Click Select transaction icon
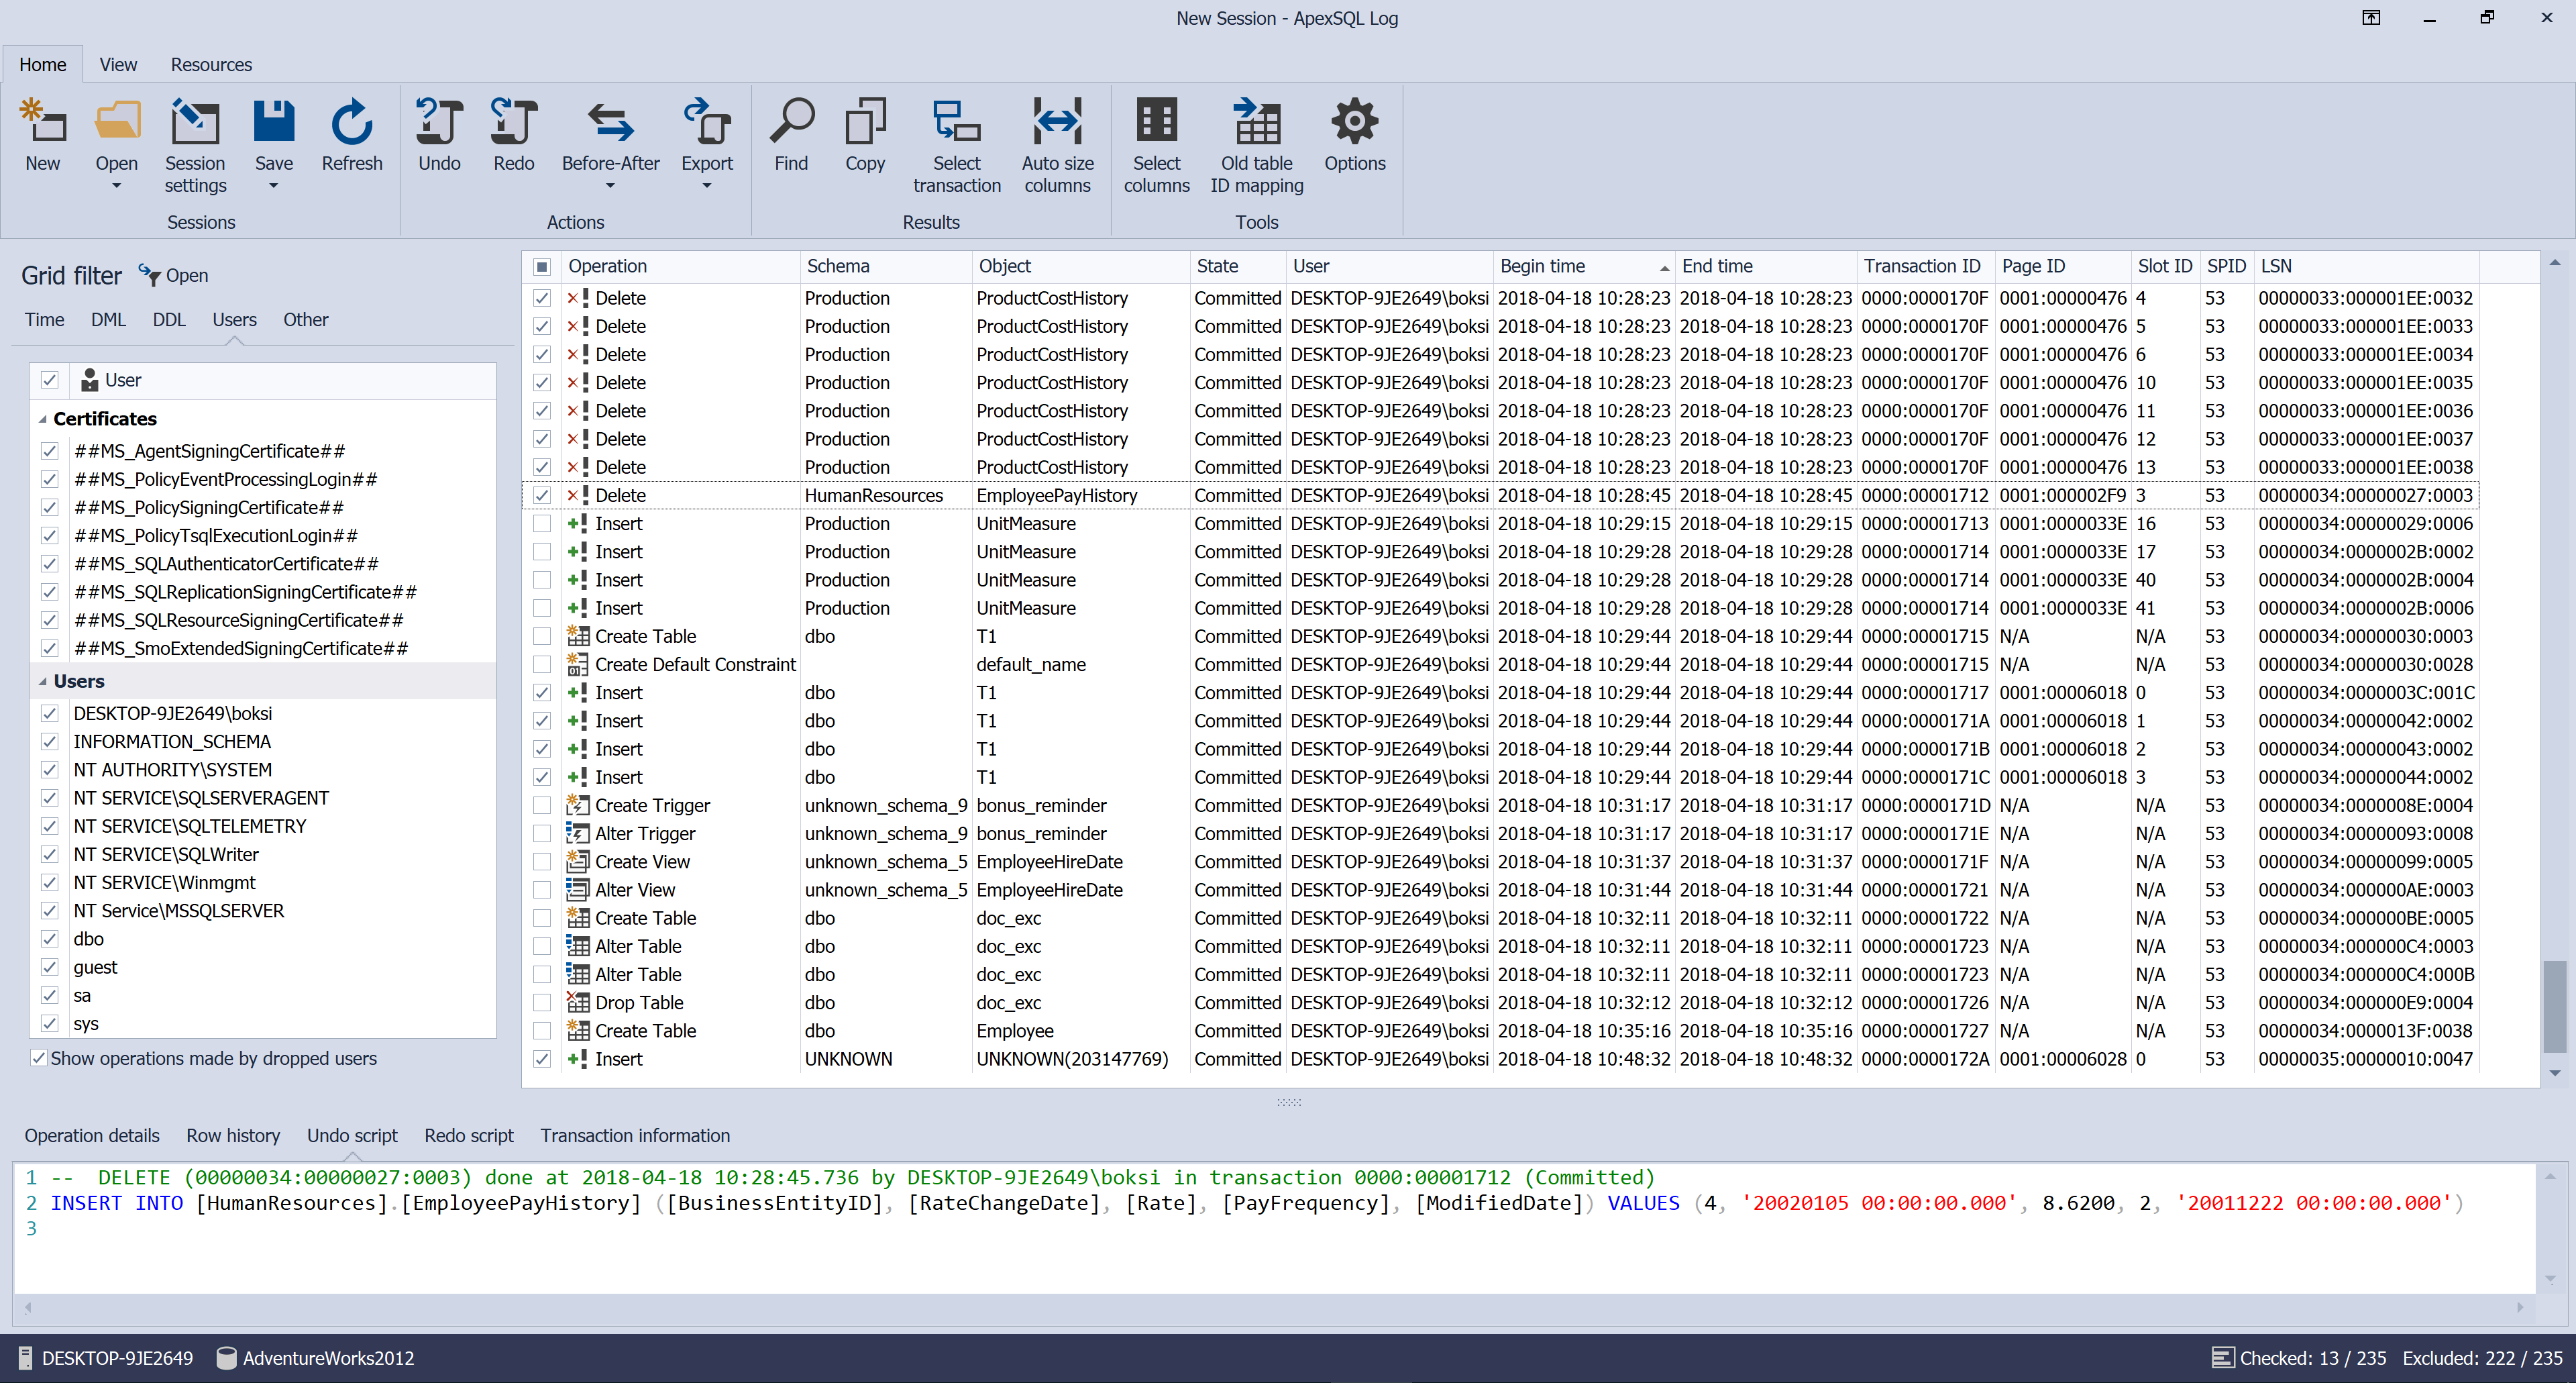Image resolution: width=2576 pixels, height=1383 pixels. [956, 121]
